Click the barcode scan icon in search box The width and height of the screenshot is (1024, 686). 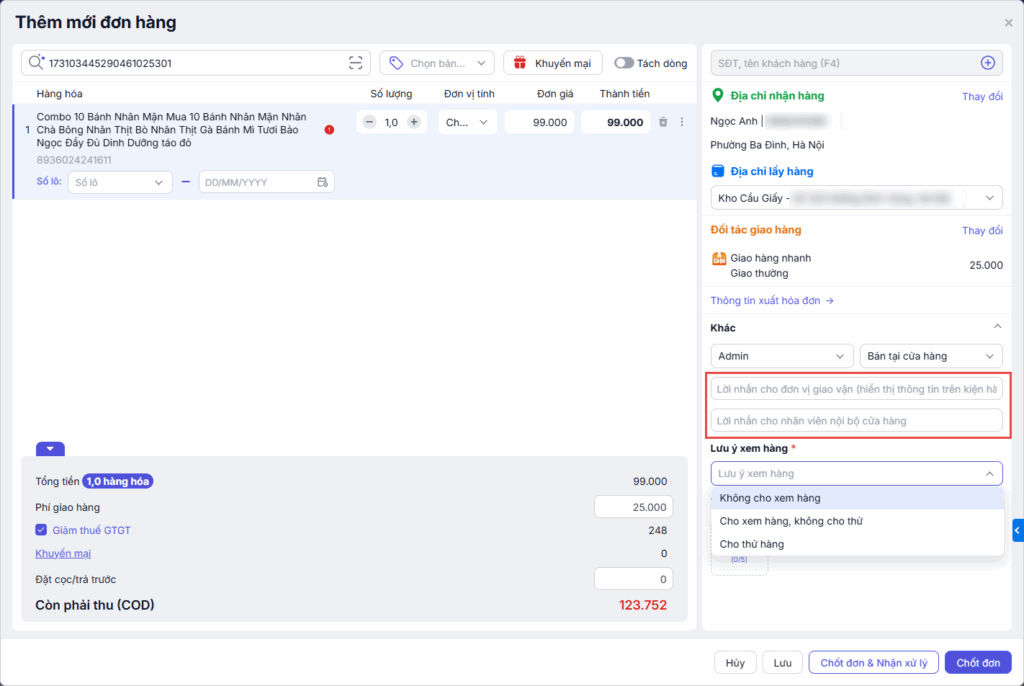click(355, 63)
